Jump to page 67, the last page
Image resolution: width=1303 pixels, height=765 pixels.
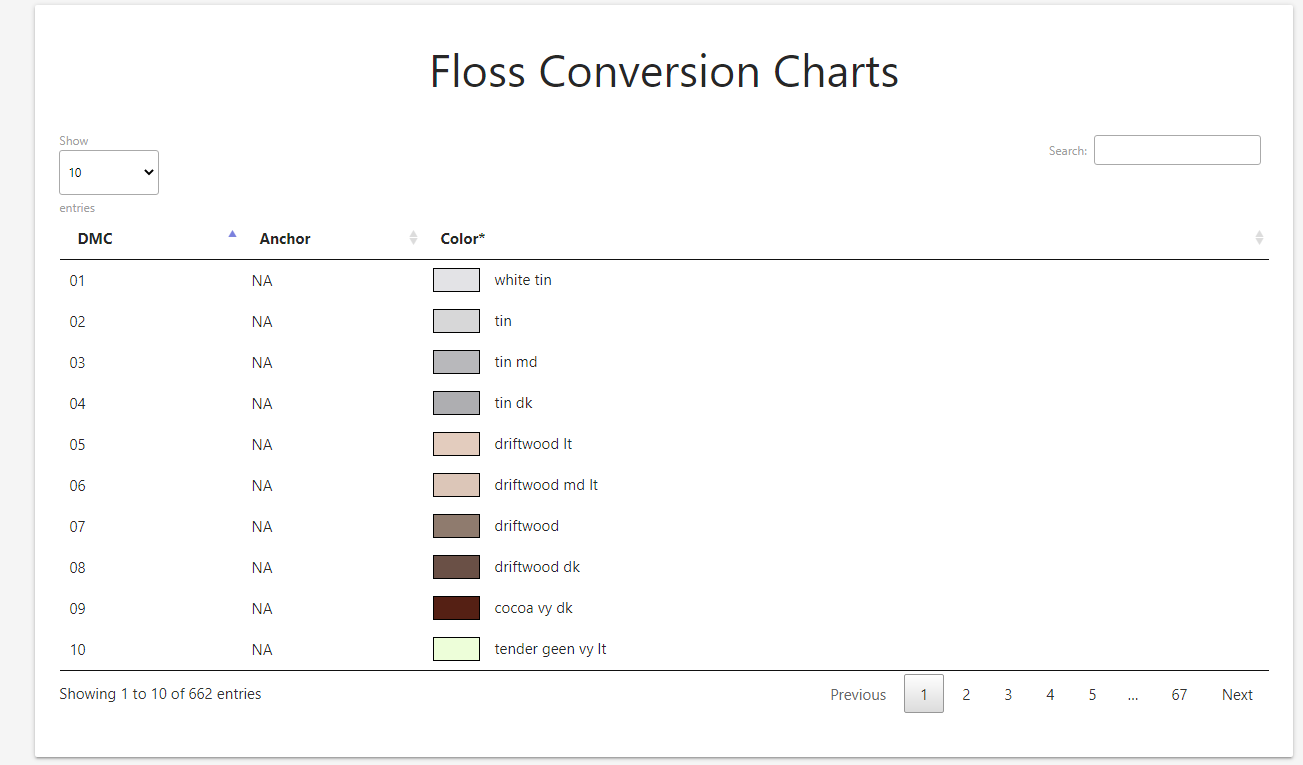click(1179, 693)
